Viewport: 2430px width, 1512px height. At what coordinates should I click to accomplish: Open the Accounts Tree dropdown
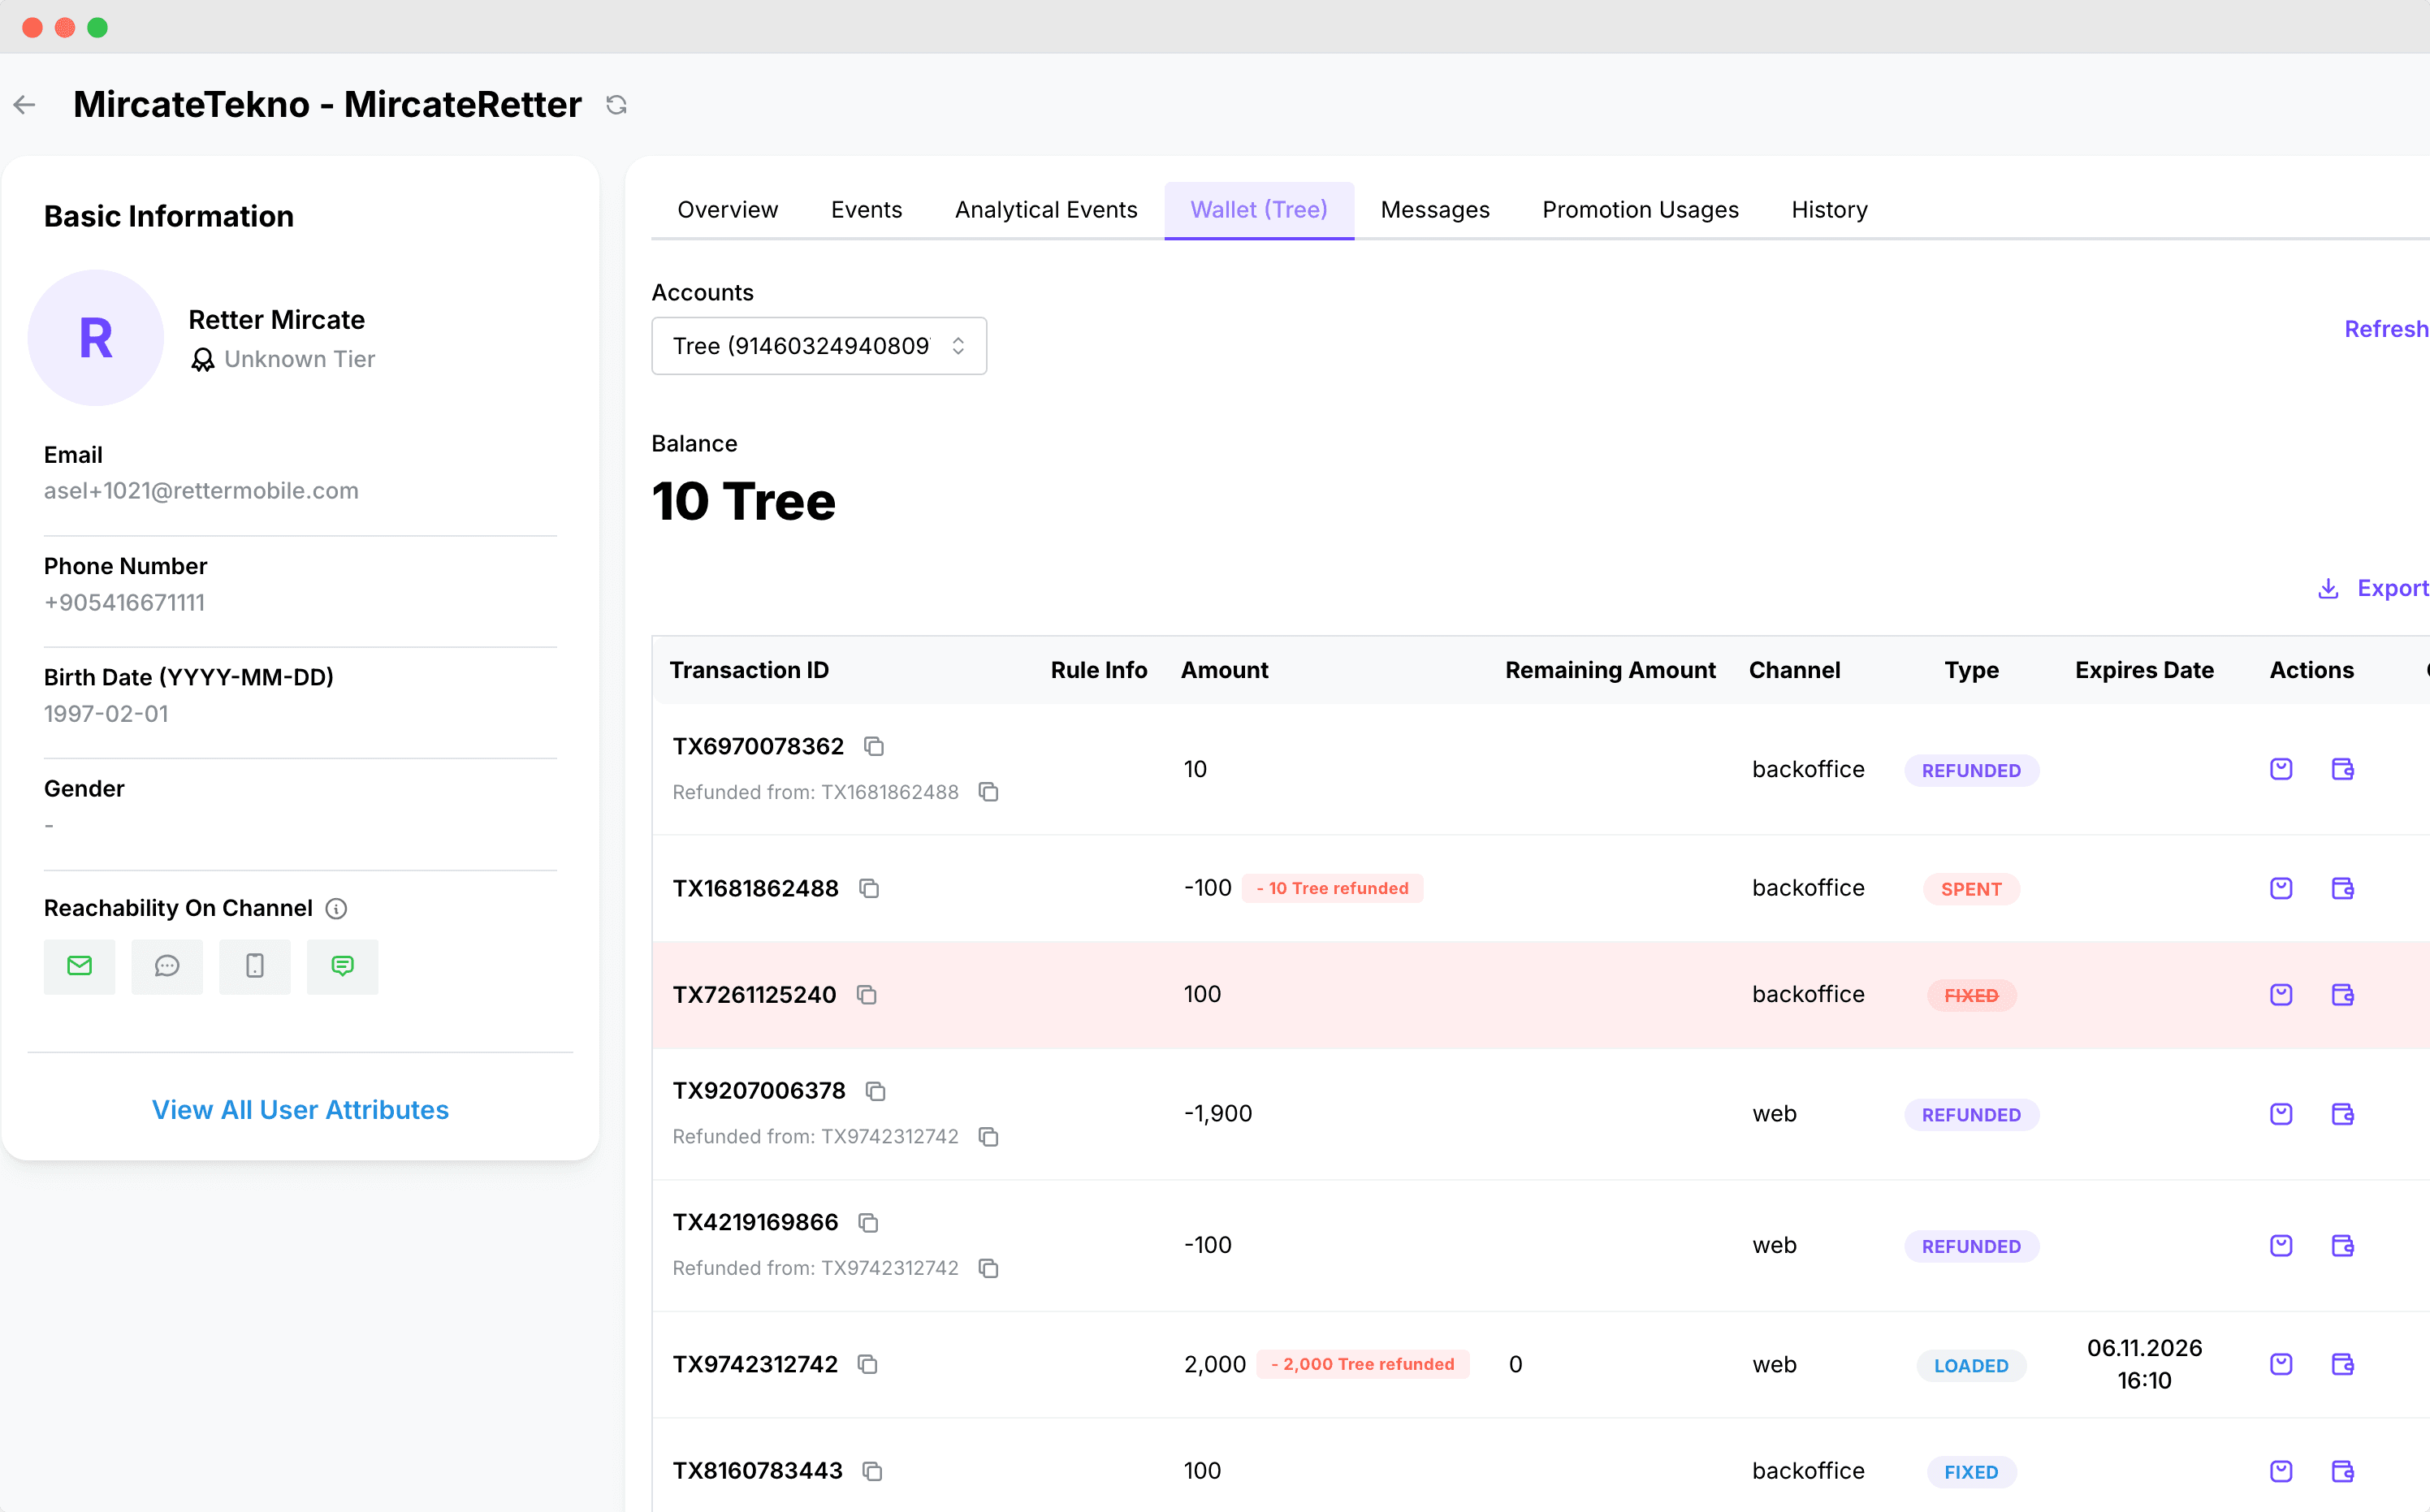pyautogui.click(x=818, y=346)
